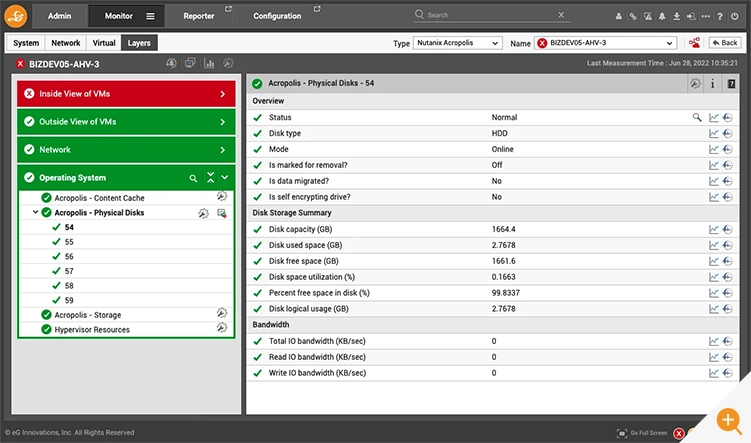
Task: Click the configure icon for Hypervisor Resources
Action: point(221,328)
